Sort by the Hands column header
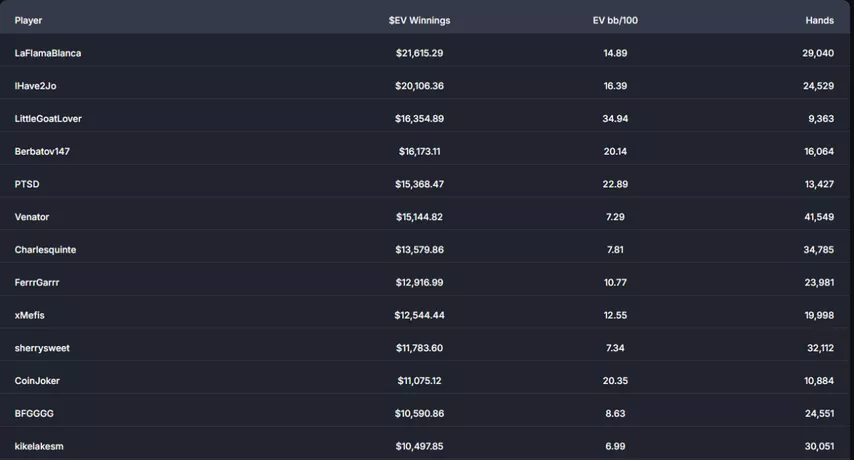 click(x=819, y=20)
